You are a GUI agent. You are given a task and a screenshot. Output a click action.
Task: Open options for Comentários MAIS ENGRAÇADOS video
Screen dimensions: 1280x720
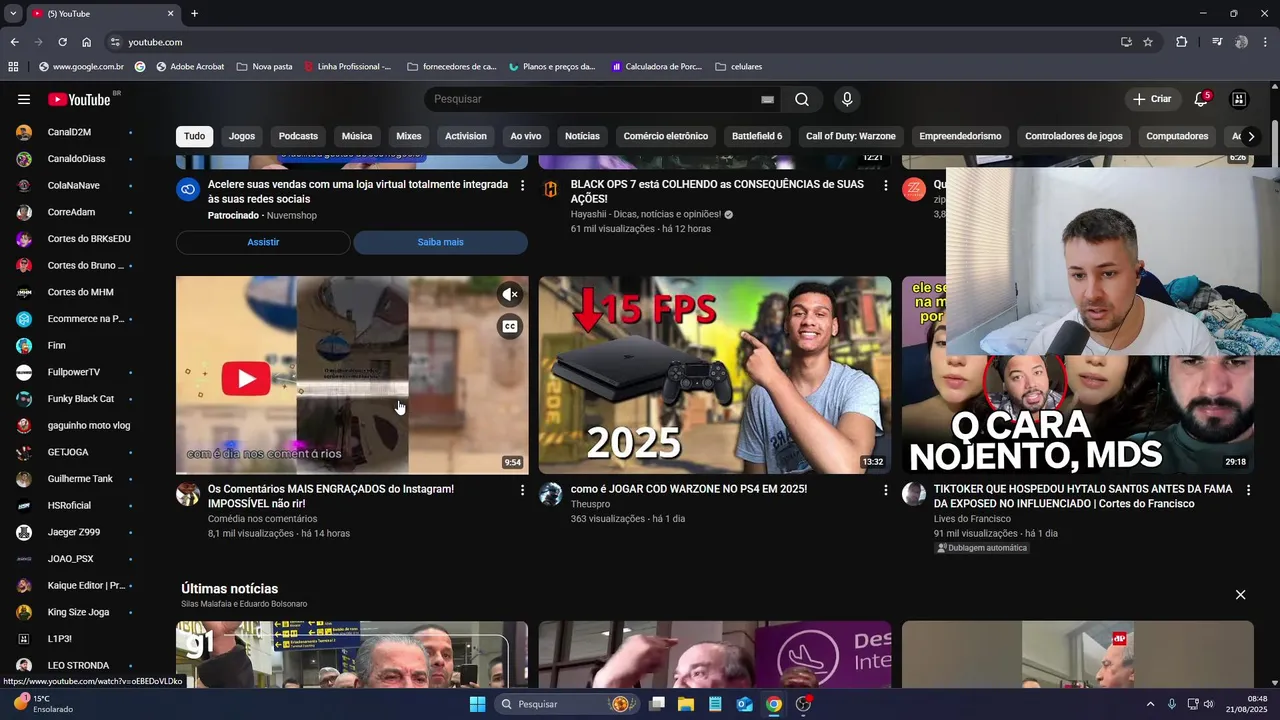pyautogui.click(x=522, y=490)
